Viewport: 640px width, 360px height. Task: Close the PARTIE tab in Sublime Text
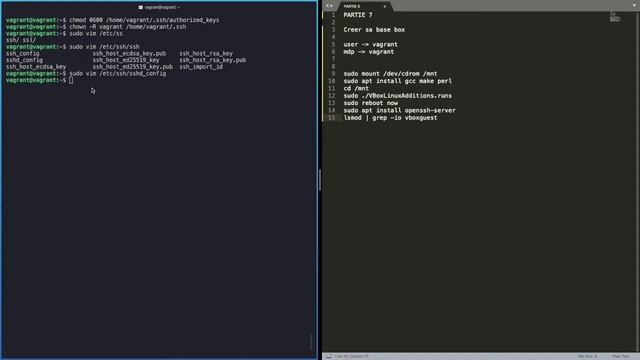click(384, 7)
